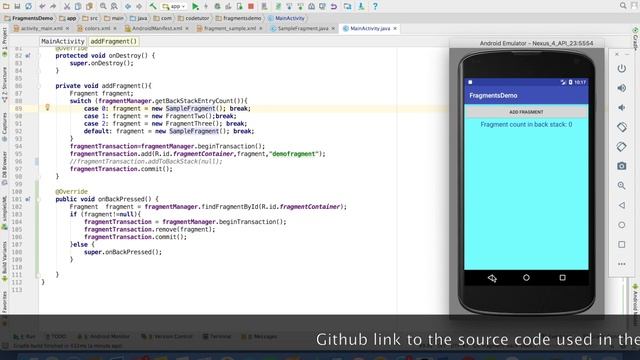This screenshot has width=640, height=360.
Task: Build project with the hammer icon
Action: pyautogui.click(x=153, y=6)
